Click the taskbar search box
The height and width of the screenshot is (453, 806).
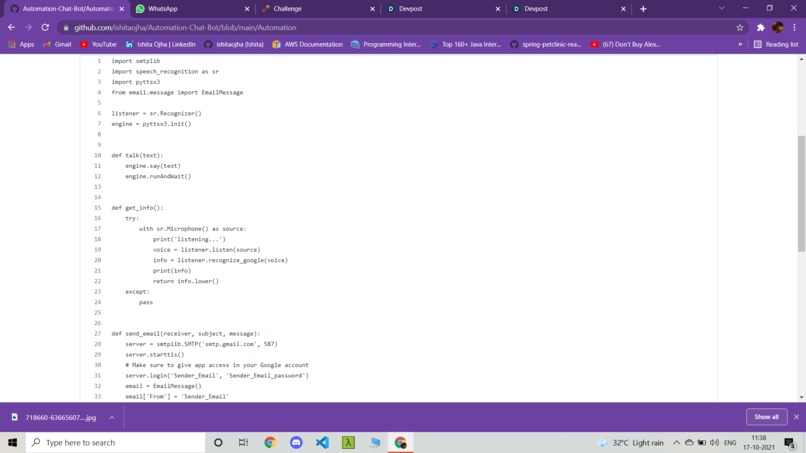tap(115, 443)
